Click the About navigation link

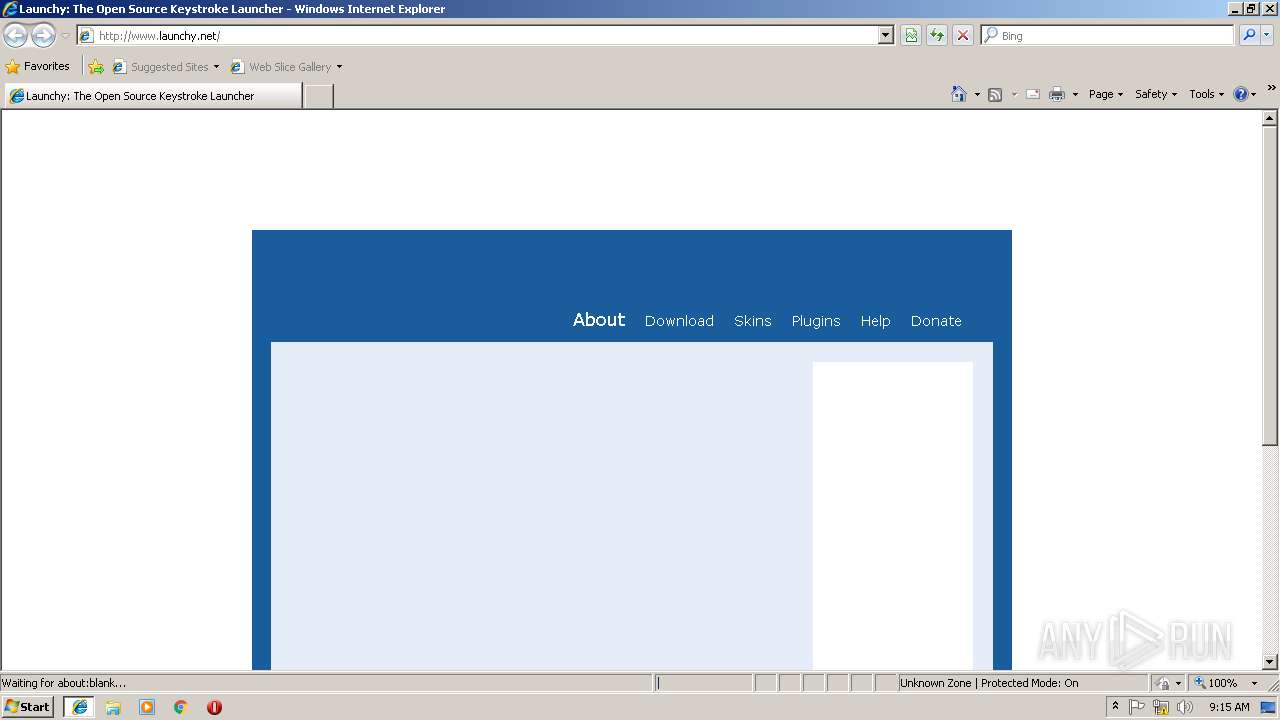pyautogui.click(x=599, y=320)
